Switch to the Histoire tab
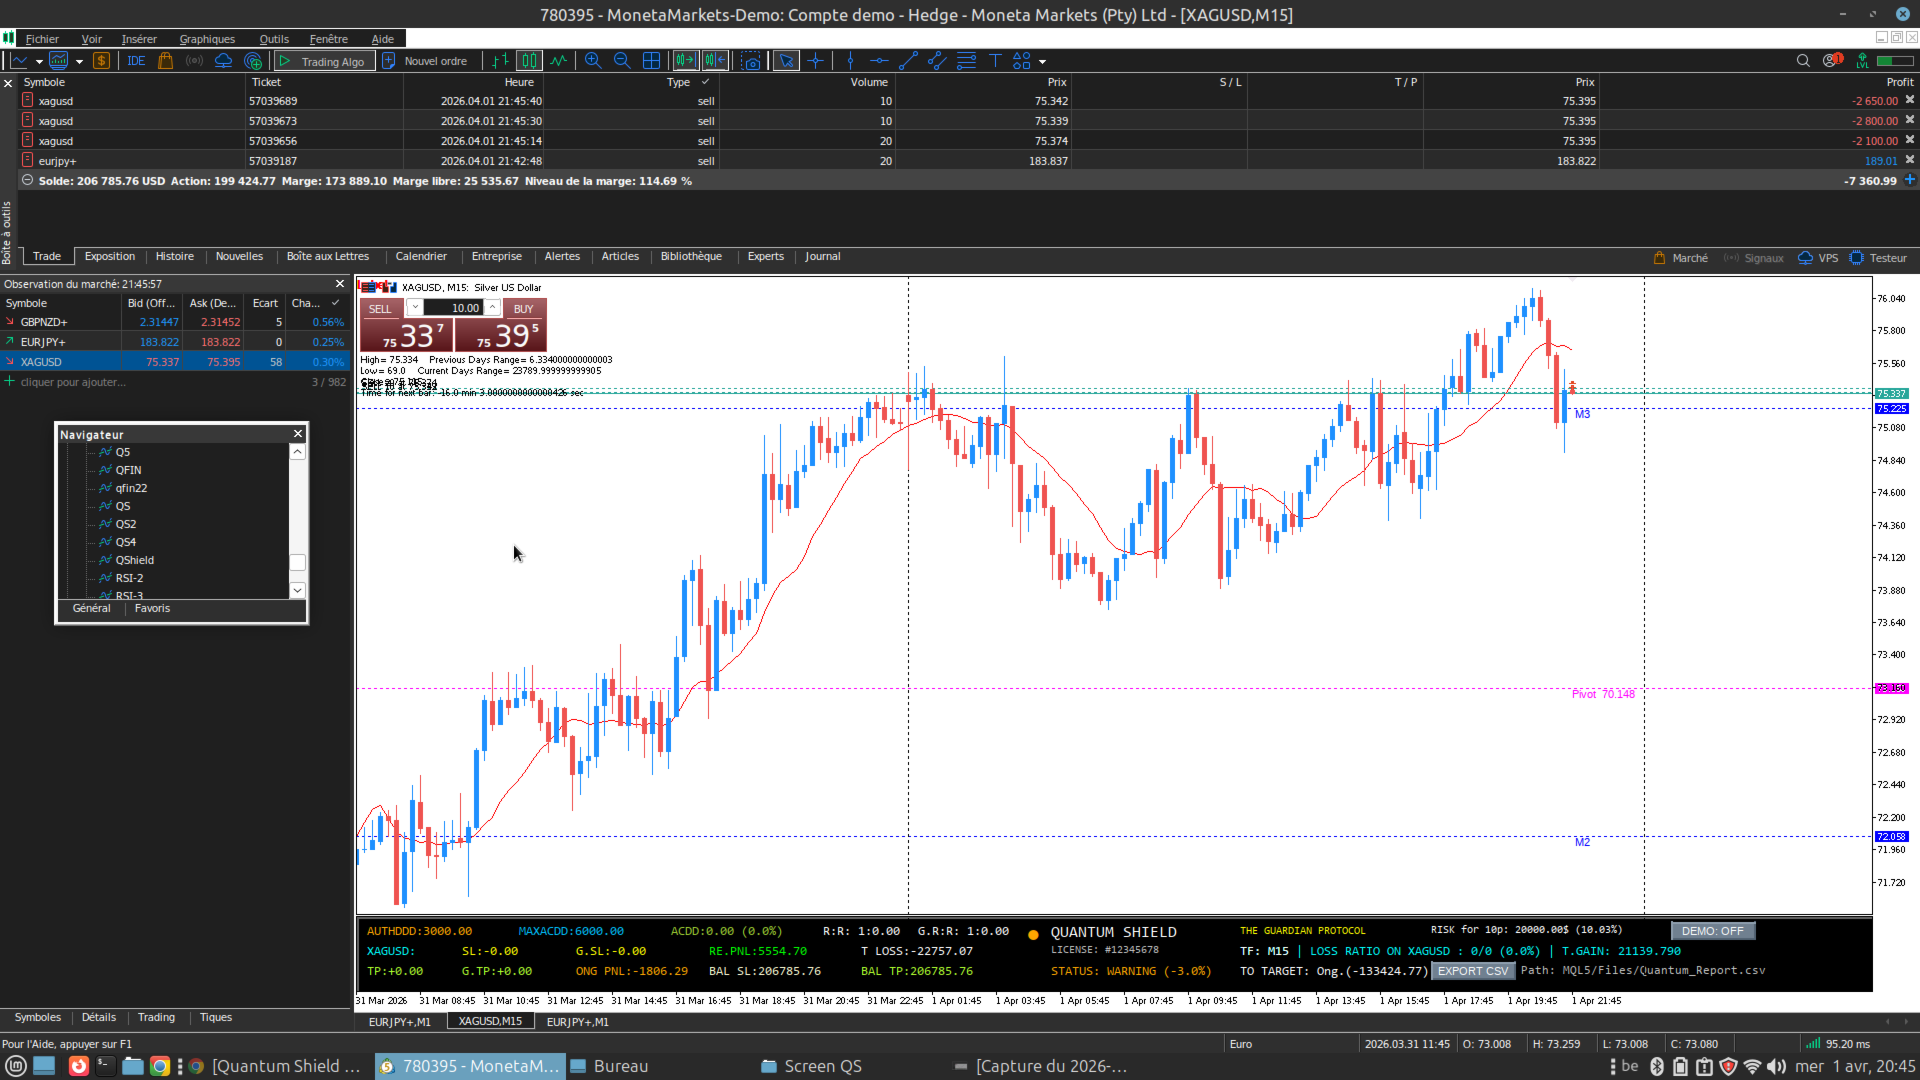The image size is (1920, 1080). click(x=174, y=257)
